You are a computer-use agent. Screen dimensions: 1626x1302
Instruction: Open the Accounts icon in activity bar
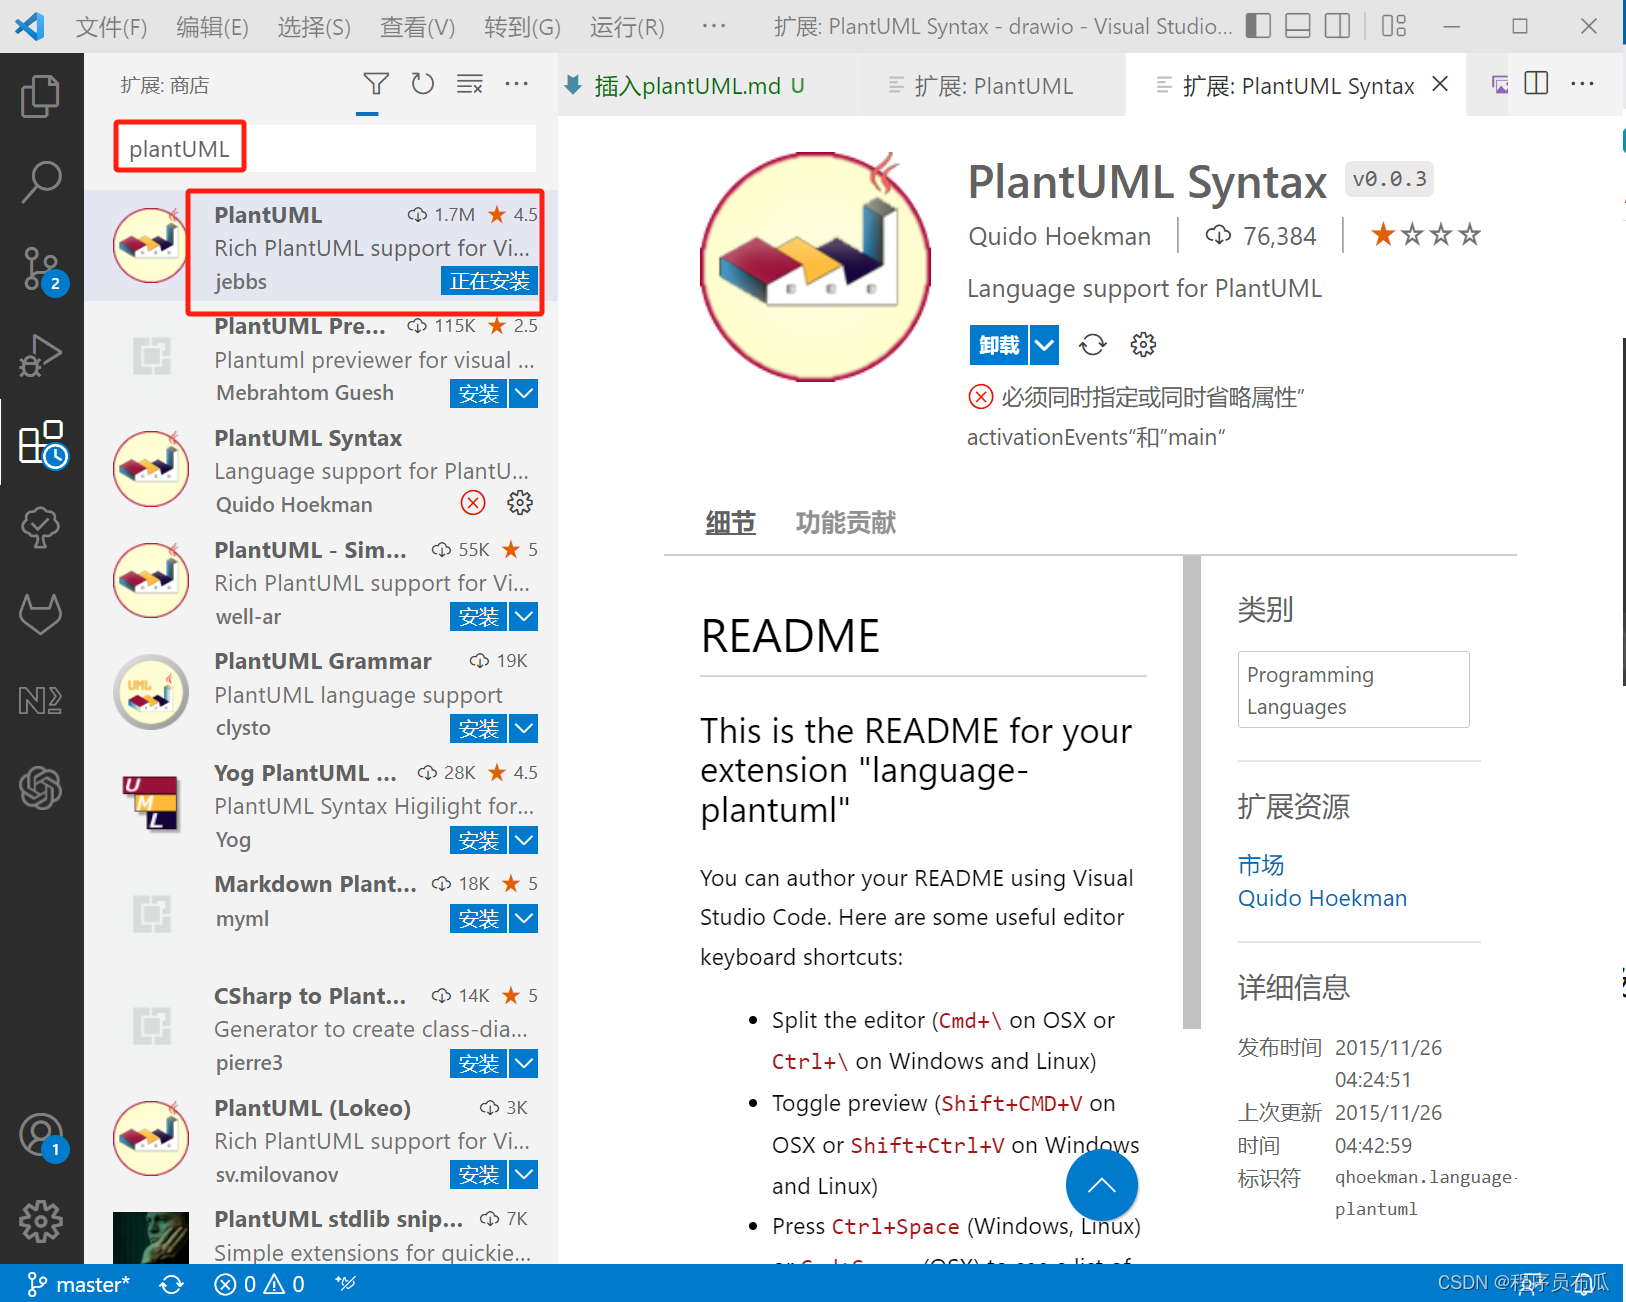(x=41, y=1136)
